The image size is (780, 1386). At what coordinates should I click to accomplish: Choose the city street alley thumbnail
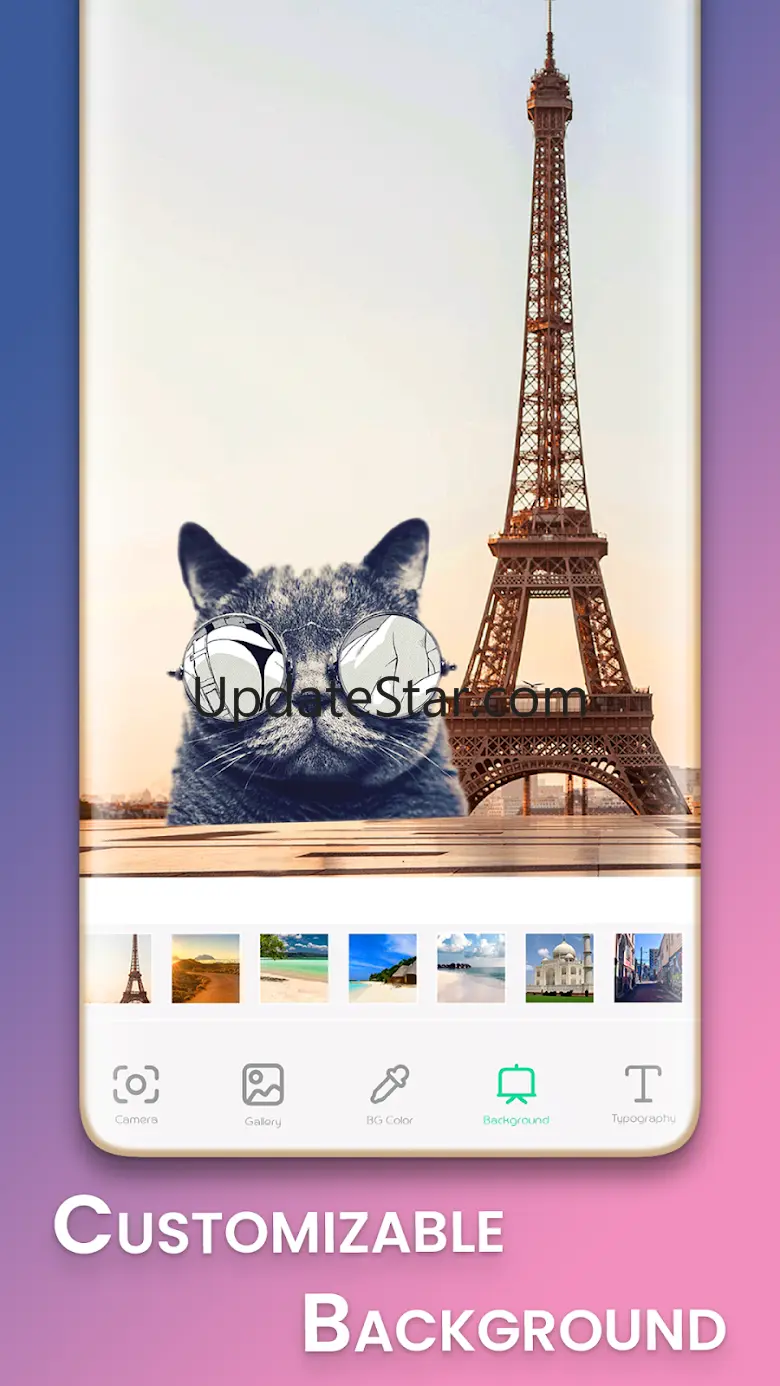[x=648, y=968]
